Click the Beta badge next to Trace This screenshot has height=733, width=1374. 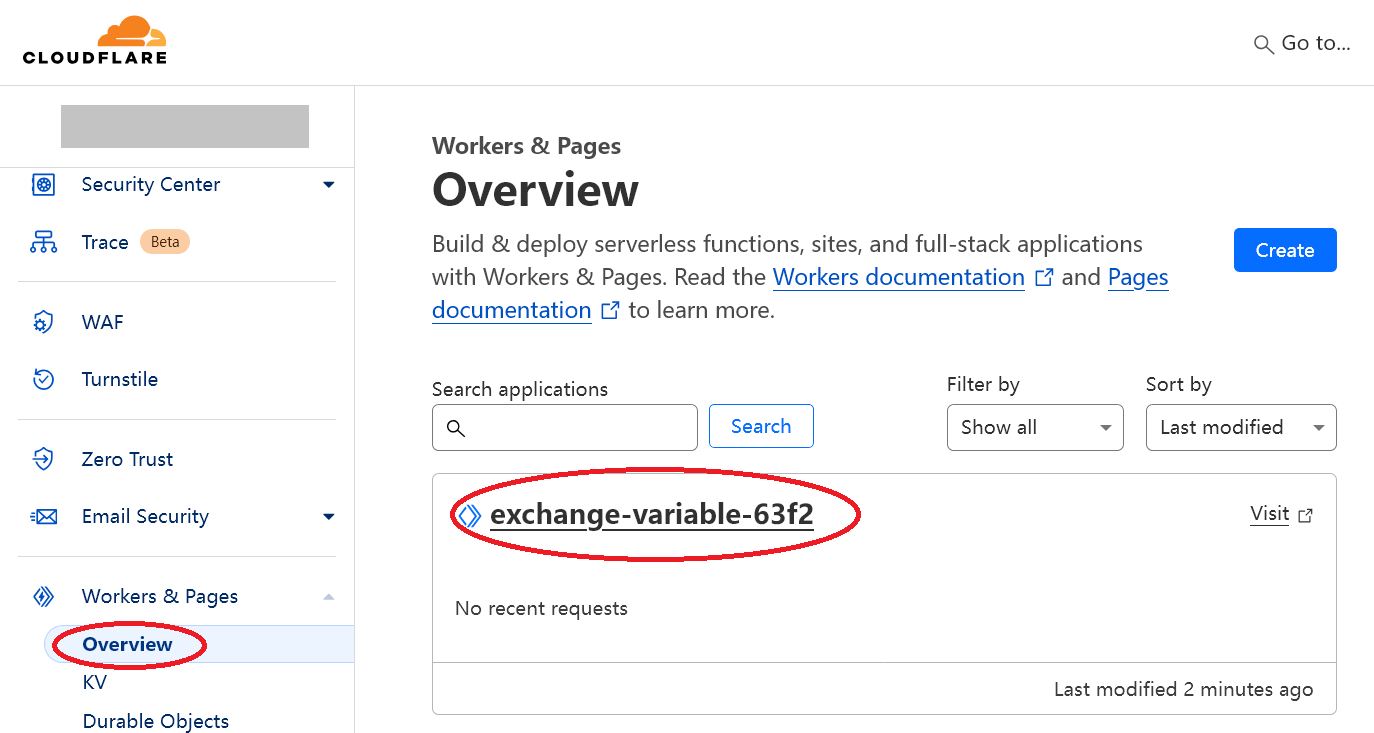pos(164,242)
